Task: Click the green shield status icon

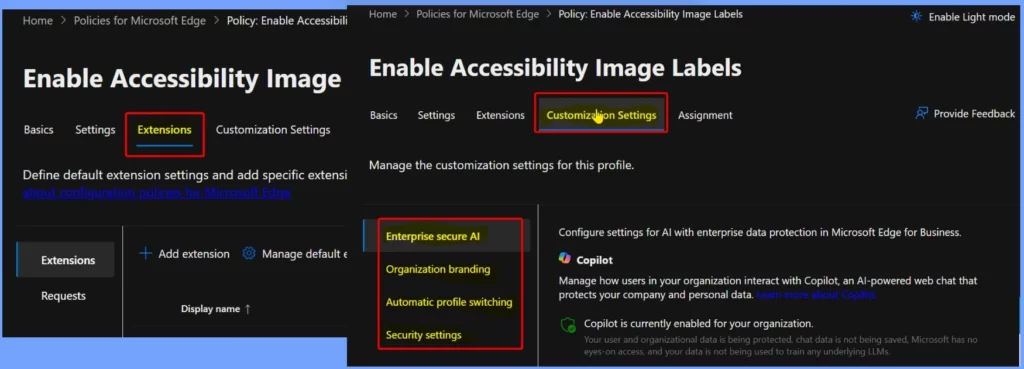Action: (568, 325)
